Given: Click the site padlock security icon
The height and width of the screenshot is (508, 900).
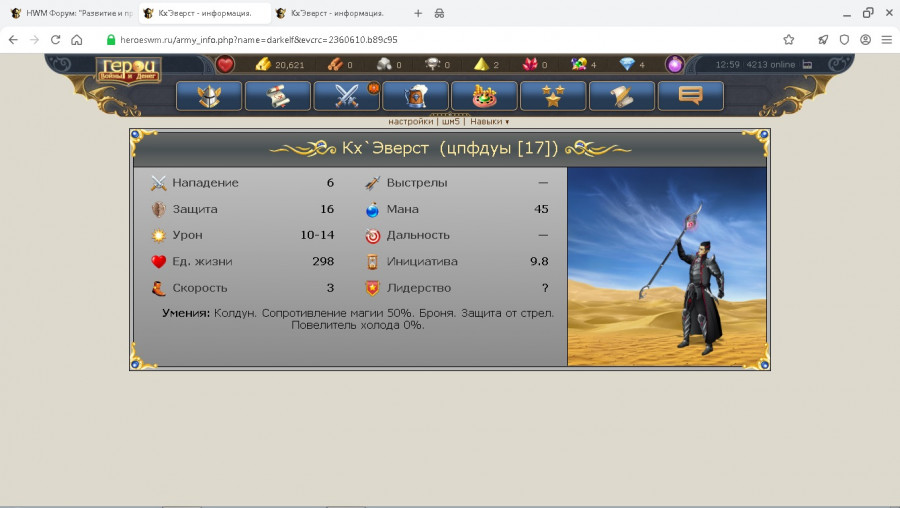Looking at the screenshot, I should [x=111, y=40].
